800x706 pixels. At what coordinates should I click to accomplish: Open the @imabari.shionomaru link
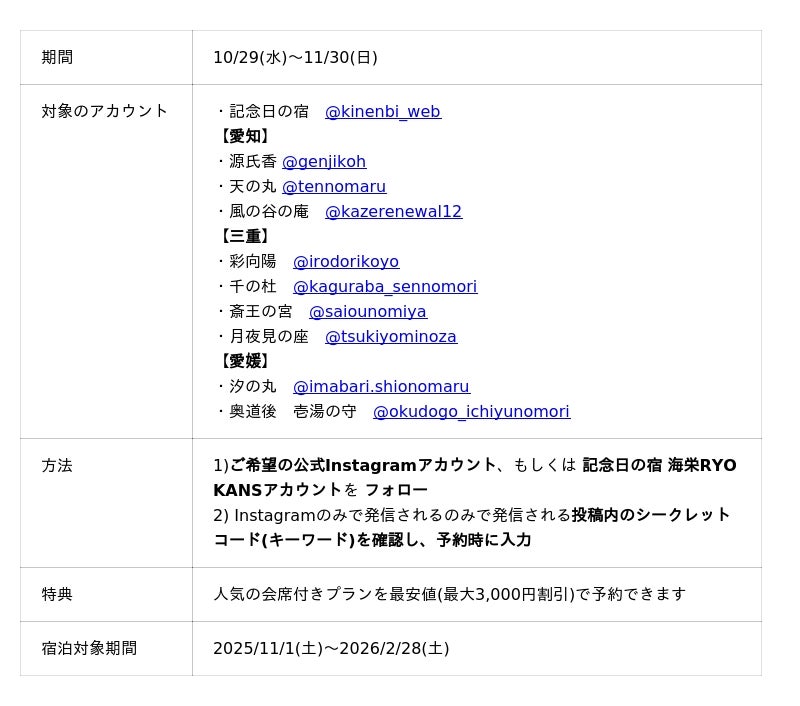(x=380, y=387)
